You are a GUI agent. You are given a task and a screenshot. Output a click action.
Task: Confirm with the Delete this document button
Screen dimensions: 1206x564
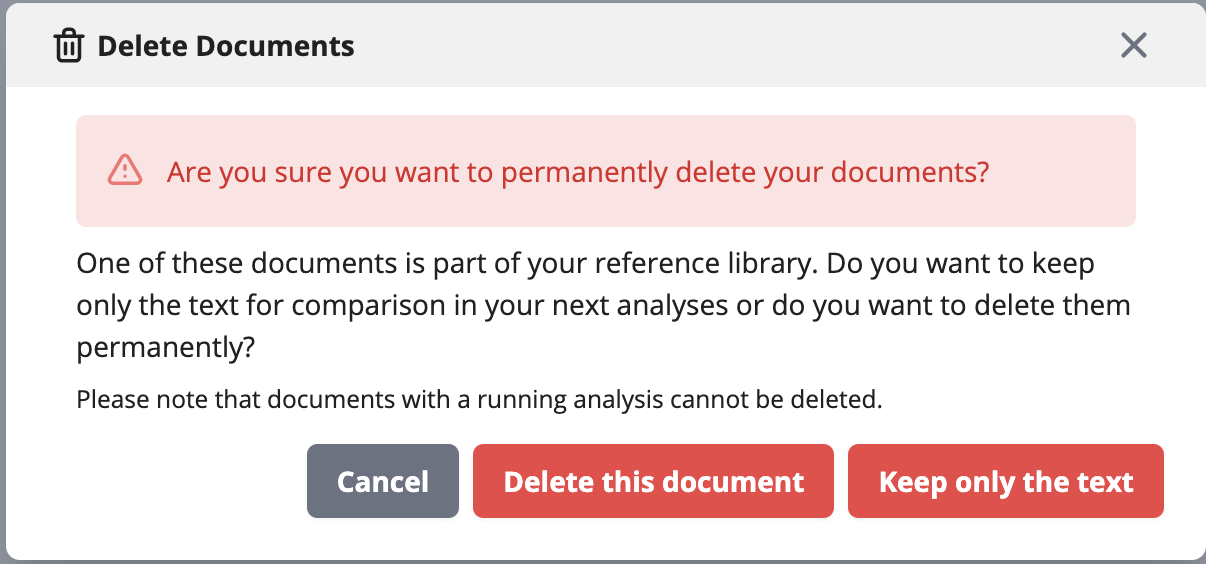(653, 481)
